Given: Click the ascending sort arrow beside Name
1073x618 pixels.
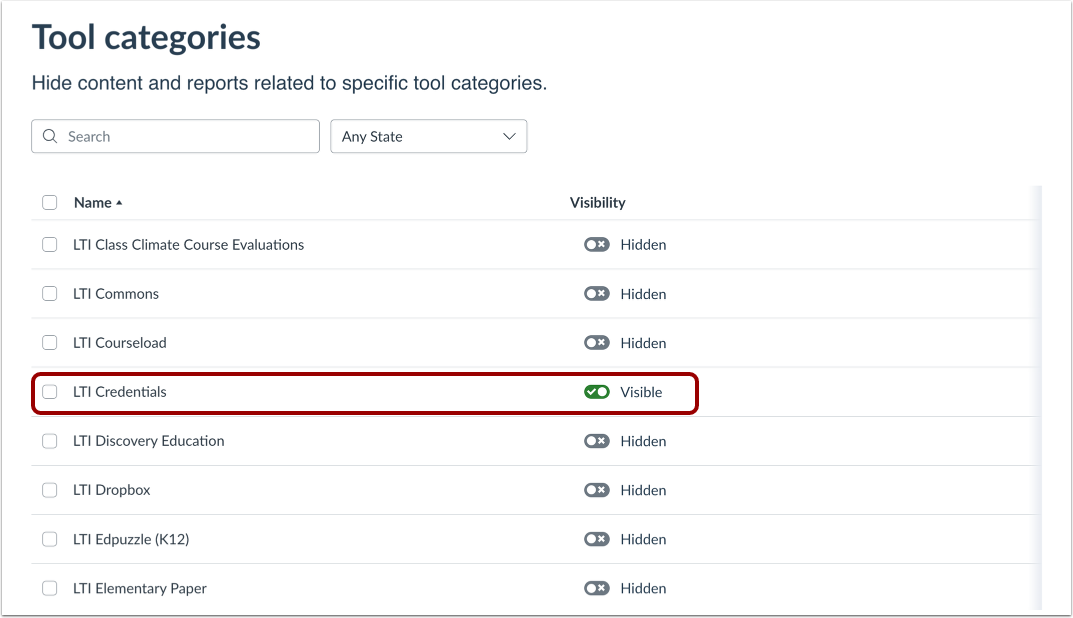Looking at the screenshot, I should click(x=119, y=202).
